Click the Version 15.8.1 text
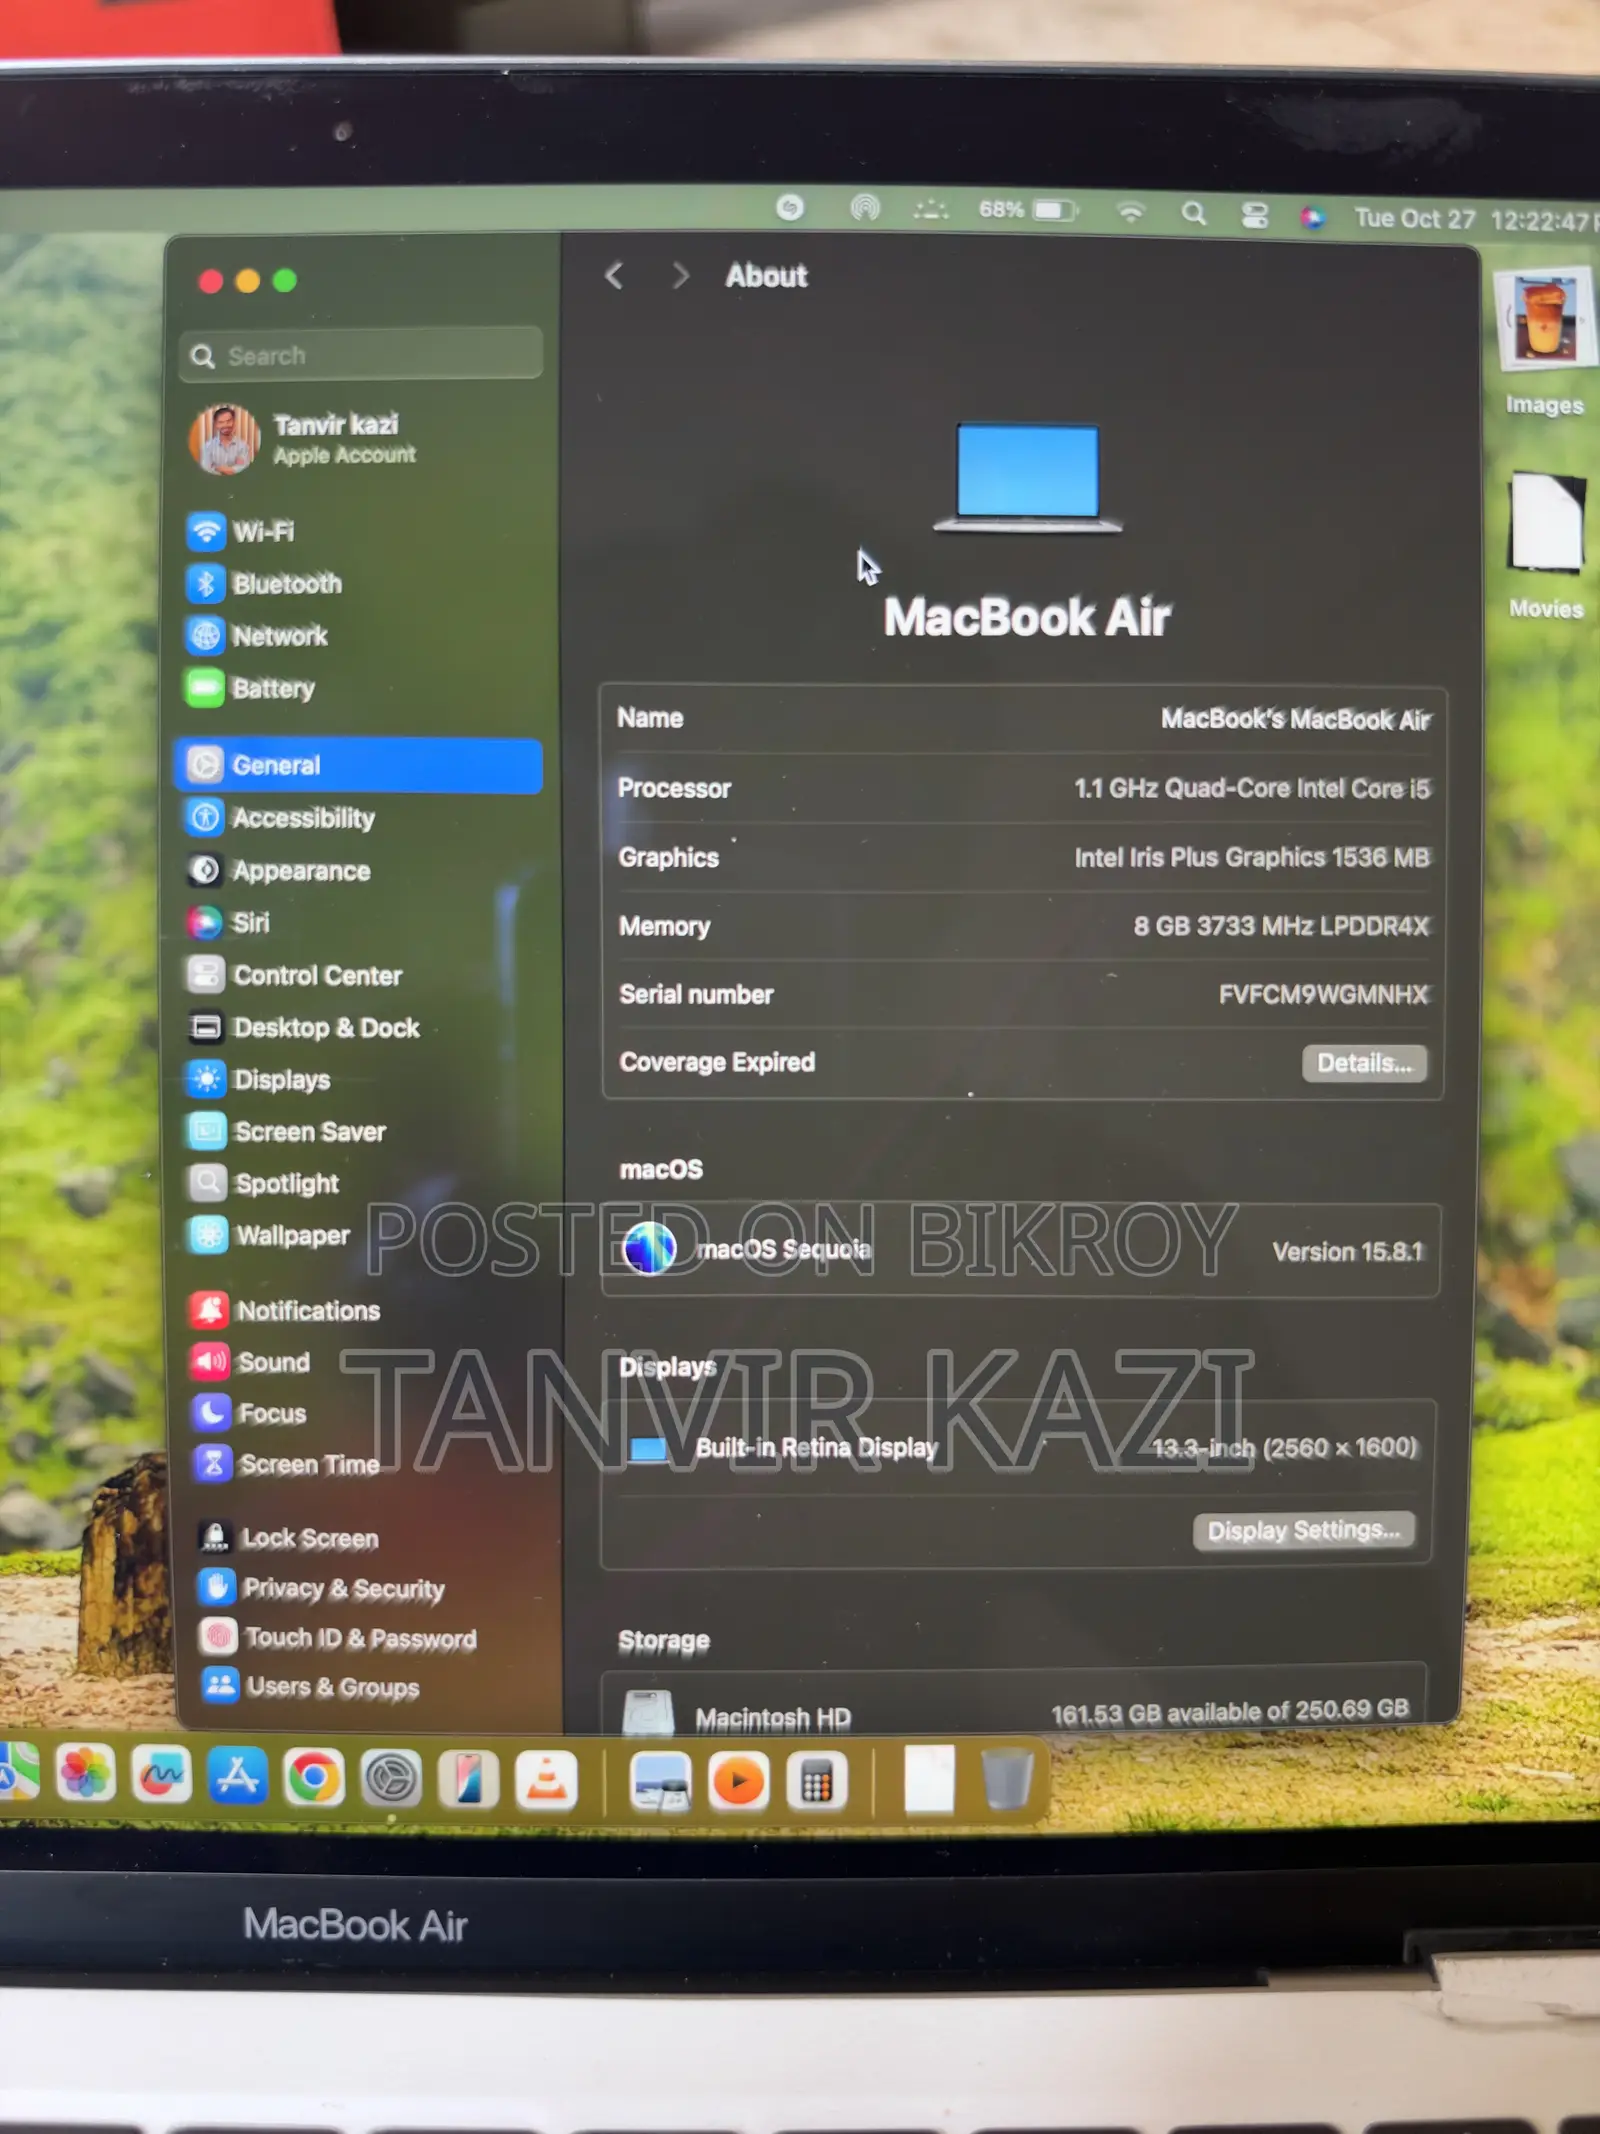 coord(1347,1251)
